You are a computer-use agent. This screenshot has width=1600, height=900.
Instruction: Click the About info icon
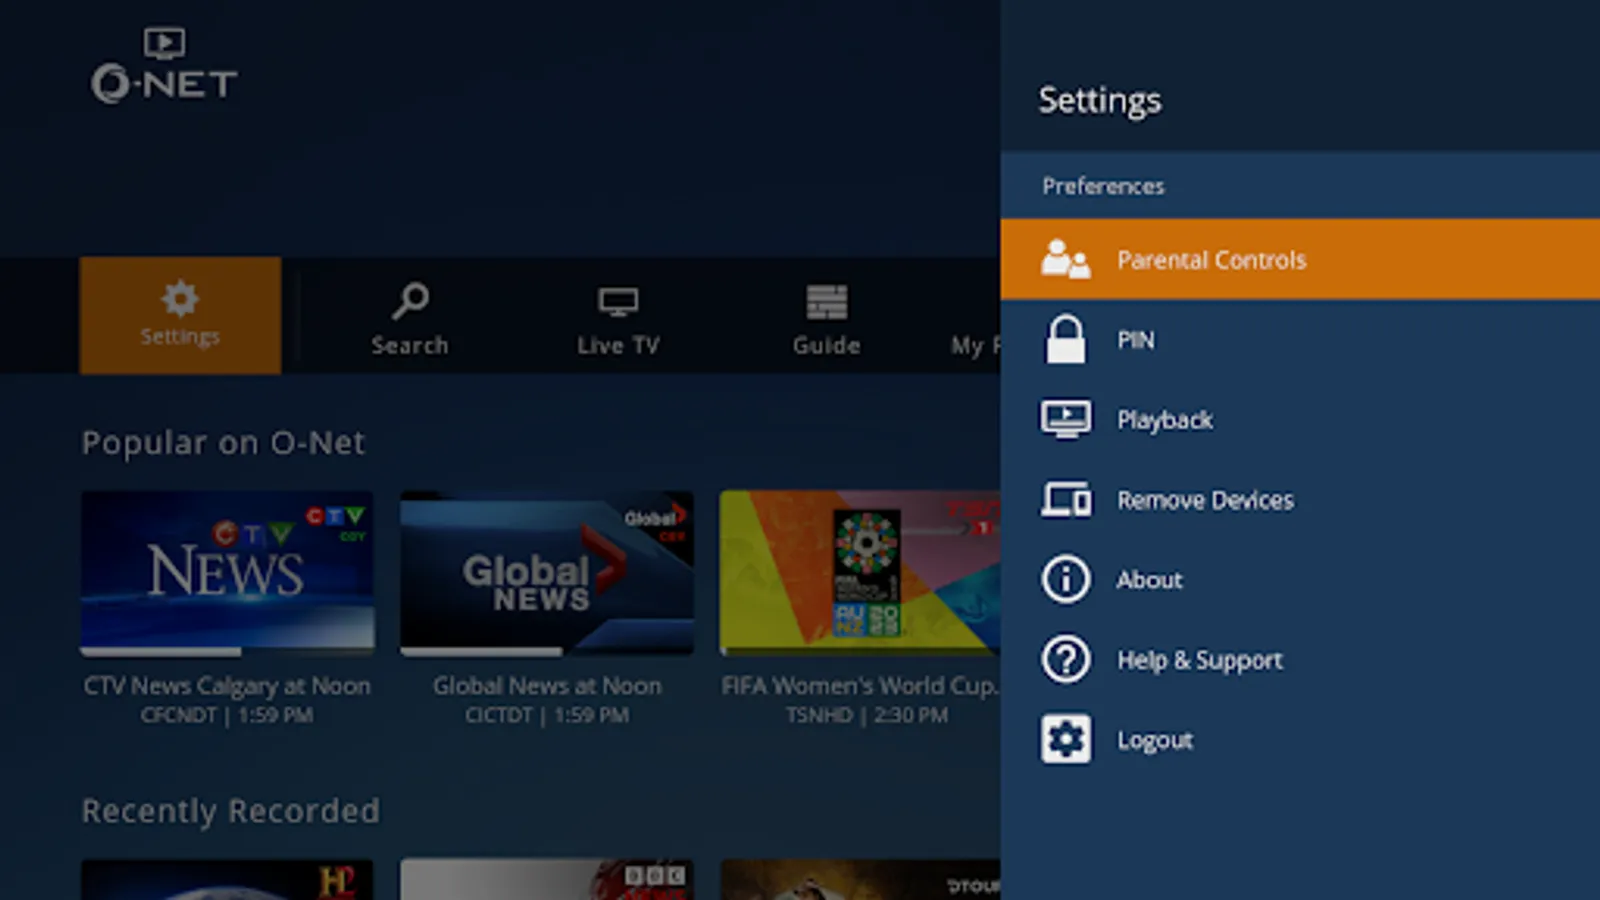[1065, 579]
